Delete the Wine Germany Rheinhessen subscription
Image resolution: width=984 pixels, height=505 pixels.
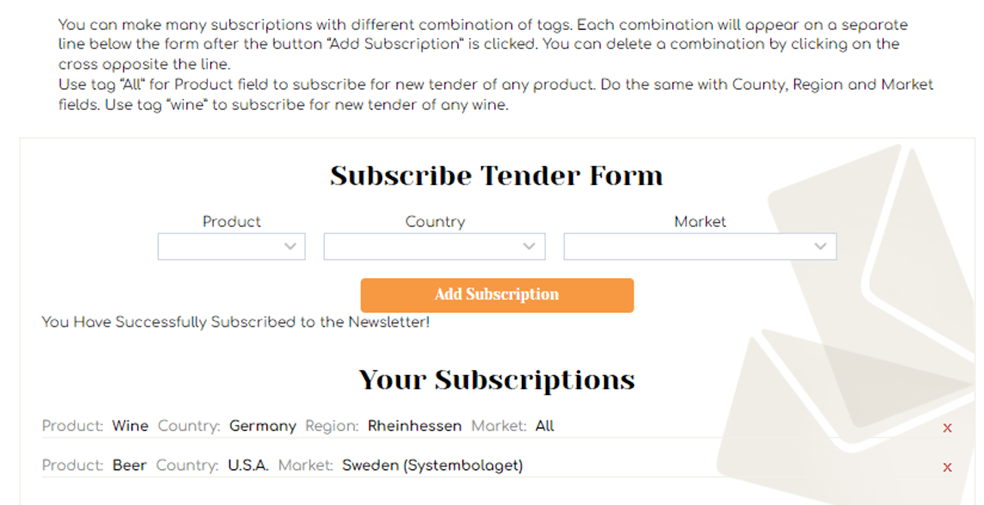[947, 428]
